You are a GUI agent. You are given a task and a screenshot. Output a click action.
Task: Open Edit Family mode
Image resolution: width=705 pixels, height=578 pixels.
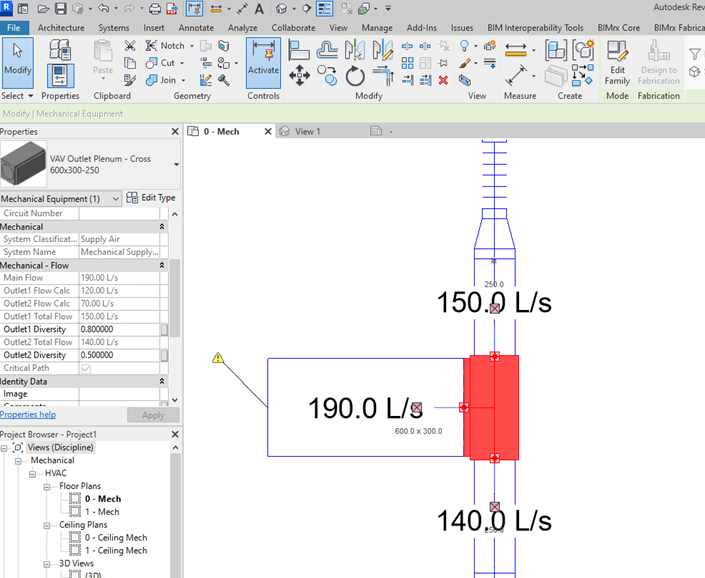click(x=617, y=62)
